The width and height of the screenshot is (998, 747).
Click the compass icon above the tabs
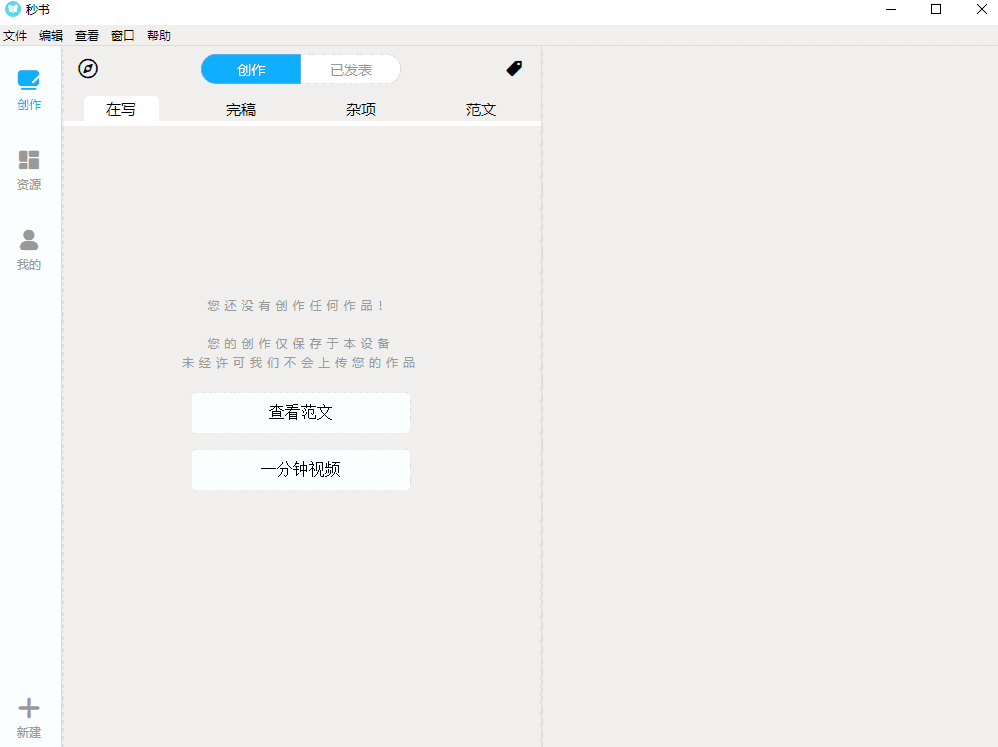(88, 69)
